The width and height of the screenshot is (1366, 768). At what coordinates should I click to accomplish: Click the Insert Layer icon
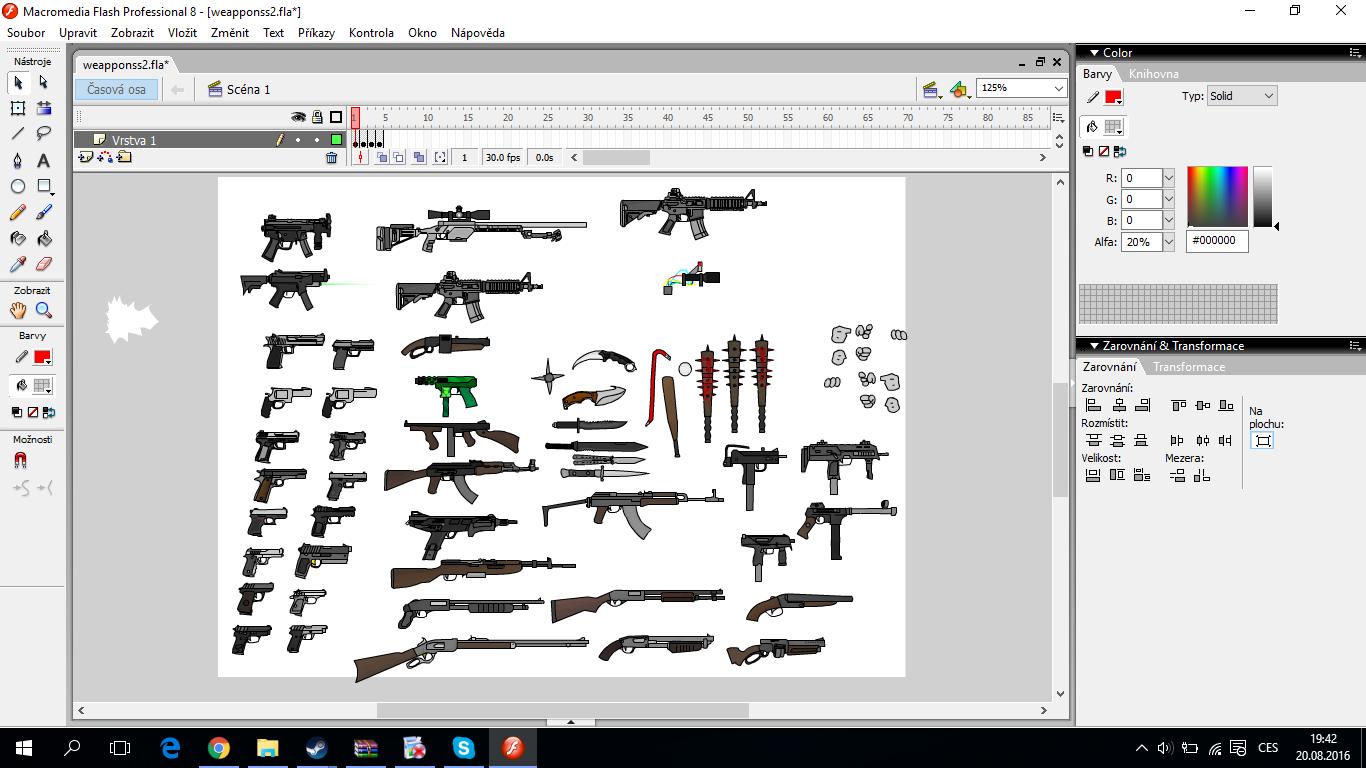coord(86,157)
